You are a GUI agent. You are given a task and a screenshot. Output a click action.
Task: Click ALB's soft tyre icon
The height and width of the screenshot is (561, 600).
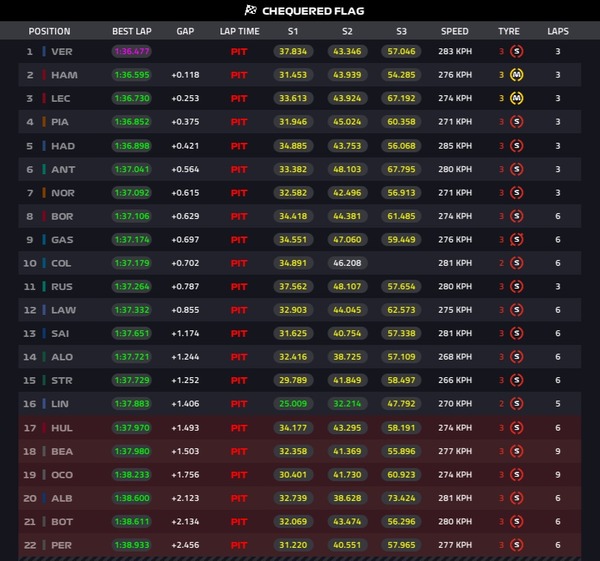[x=517, y=498]
